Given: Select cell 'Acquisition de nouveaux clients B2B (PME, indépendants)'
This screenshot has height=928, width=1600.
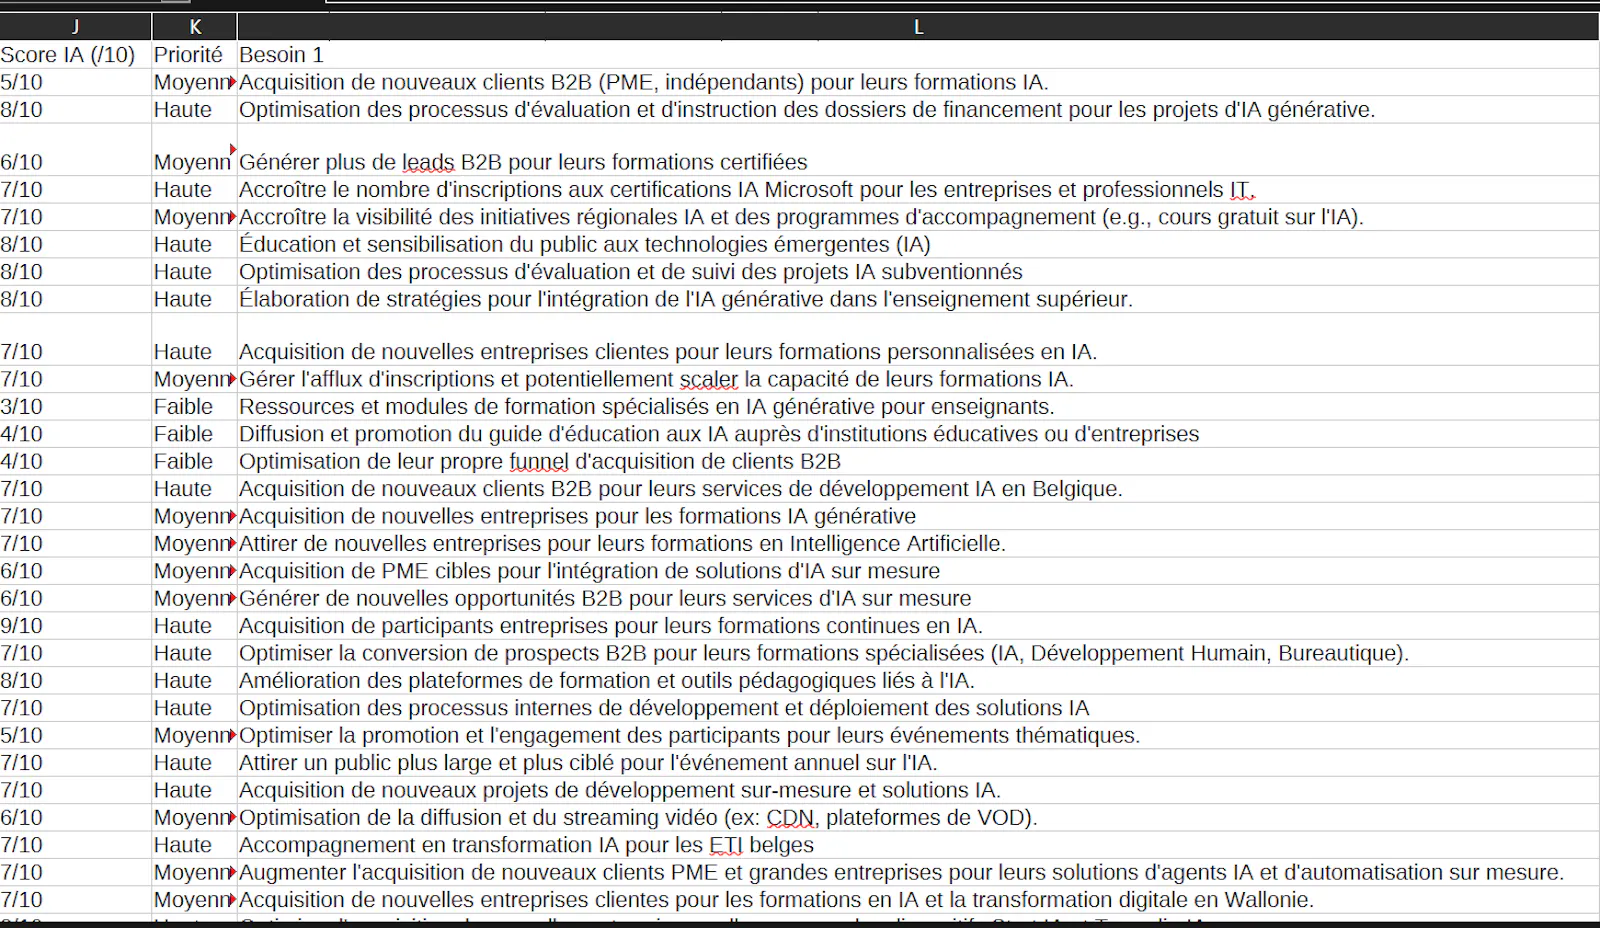Looking at the screenshot, I should click(918, 82).
